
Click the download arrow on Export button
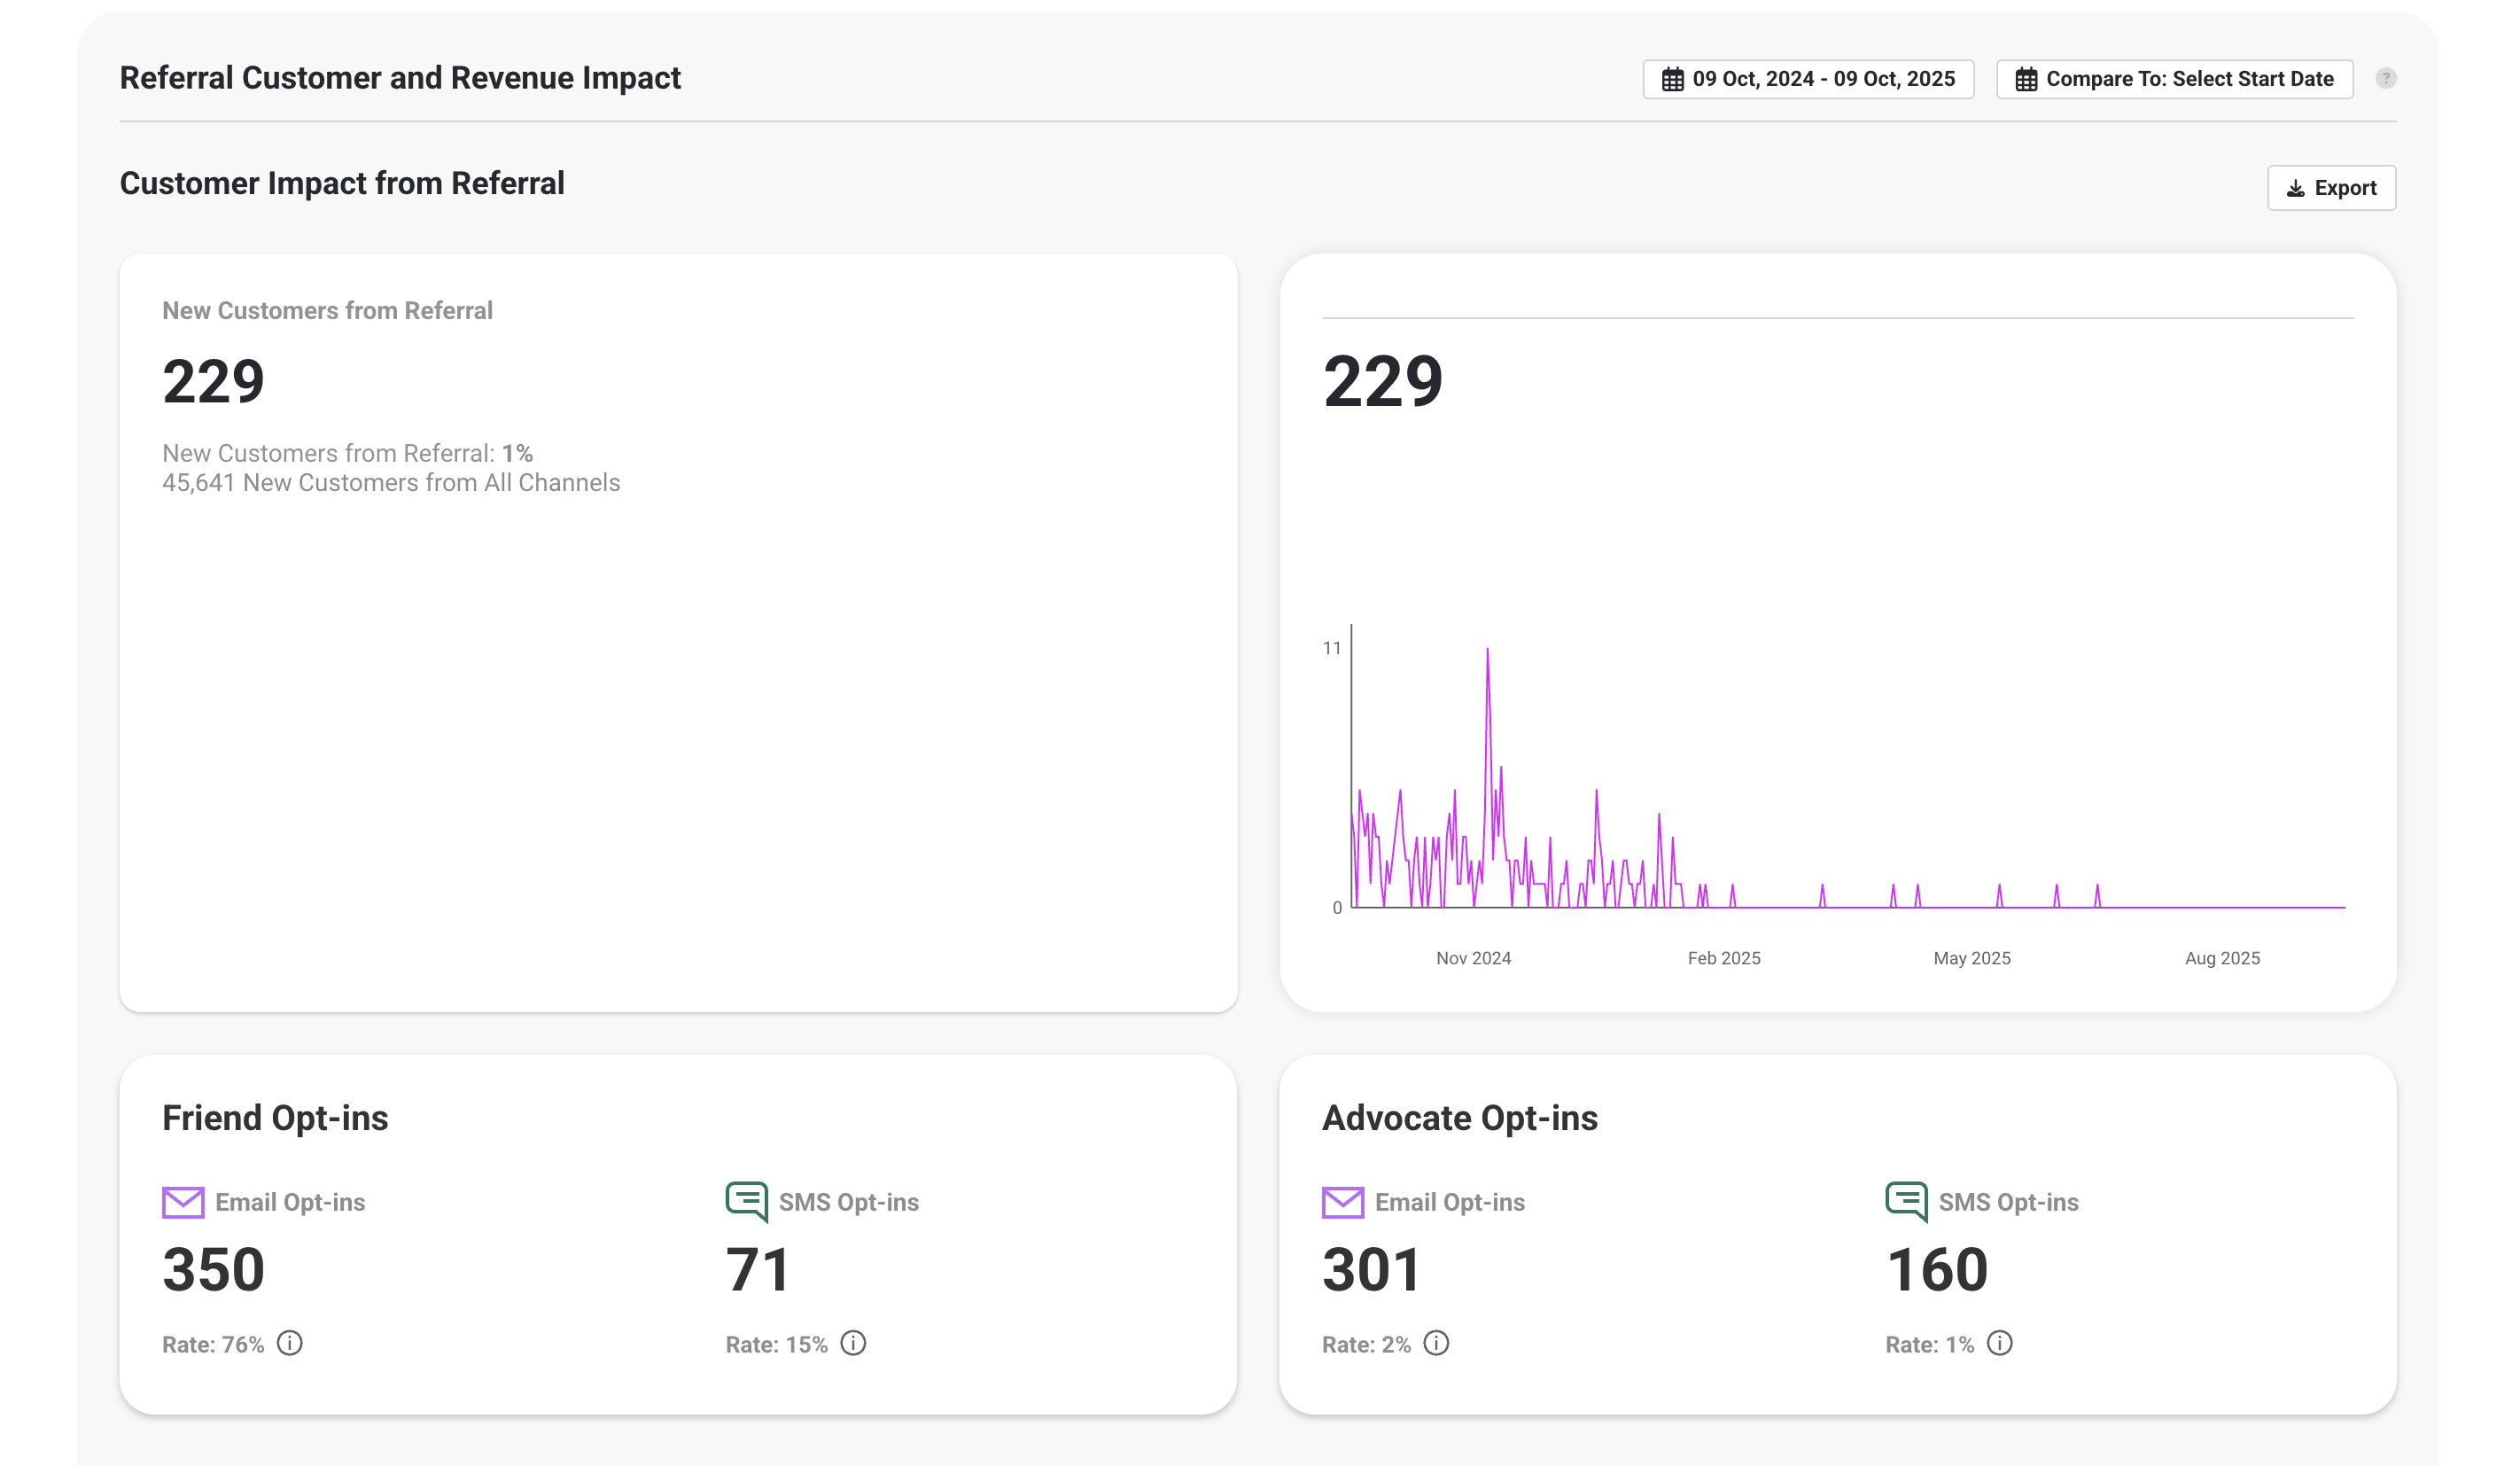(2296, 188)
